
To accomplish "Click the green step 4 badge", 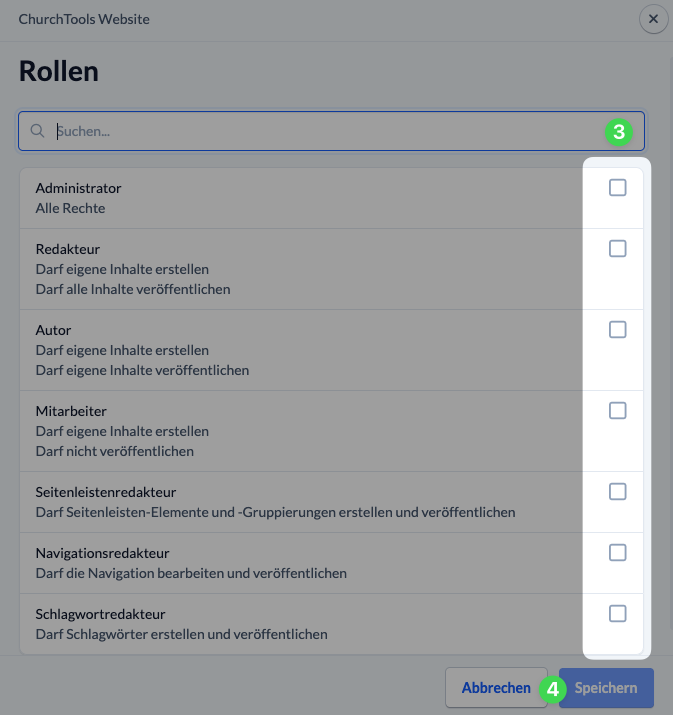I will point(553,688).
